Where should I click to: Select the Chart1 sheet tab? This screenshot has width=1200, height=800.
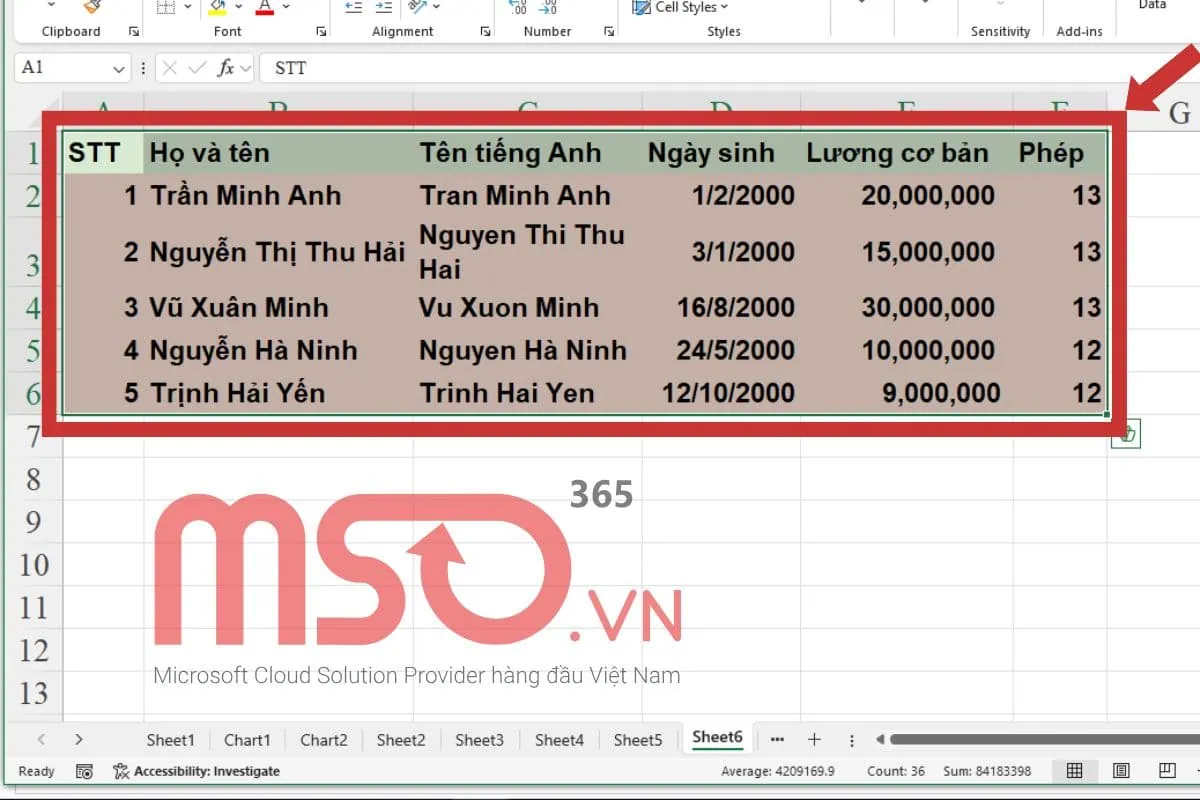pos(247,740)
